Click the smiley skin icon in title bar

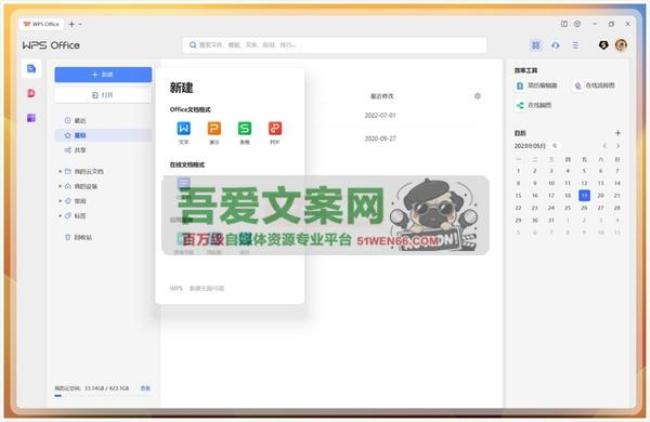coord(577,24)
